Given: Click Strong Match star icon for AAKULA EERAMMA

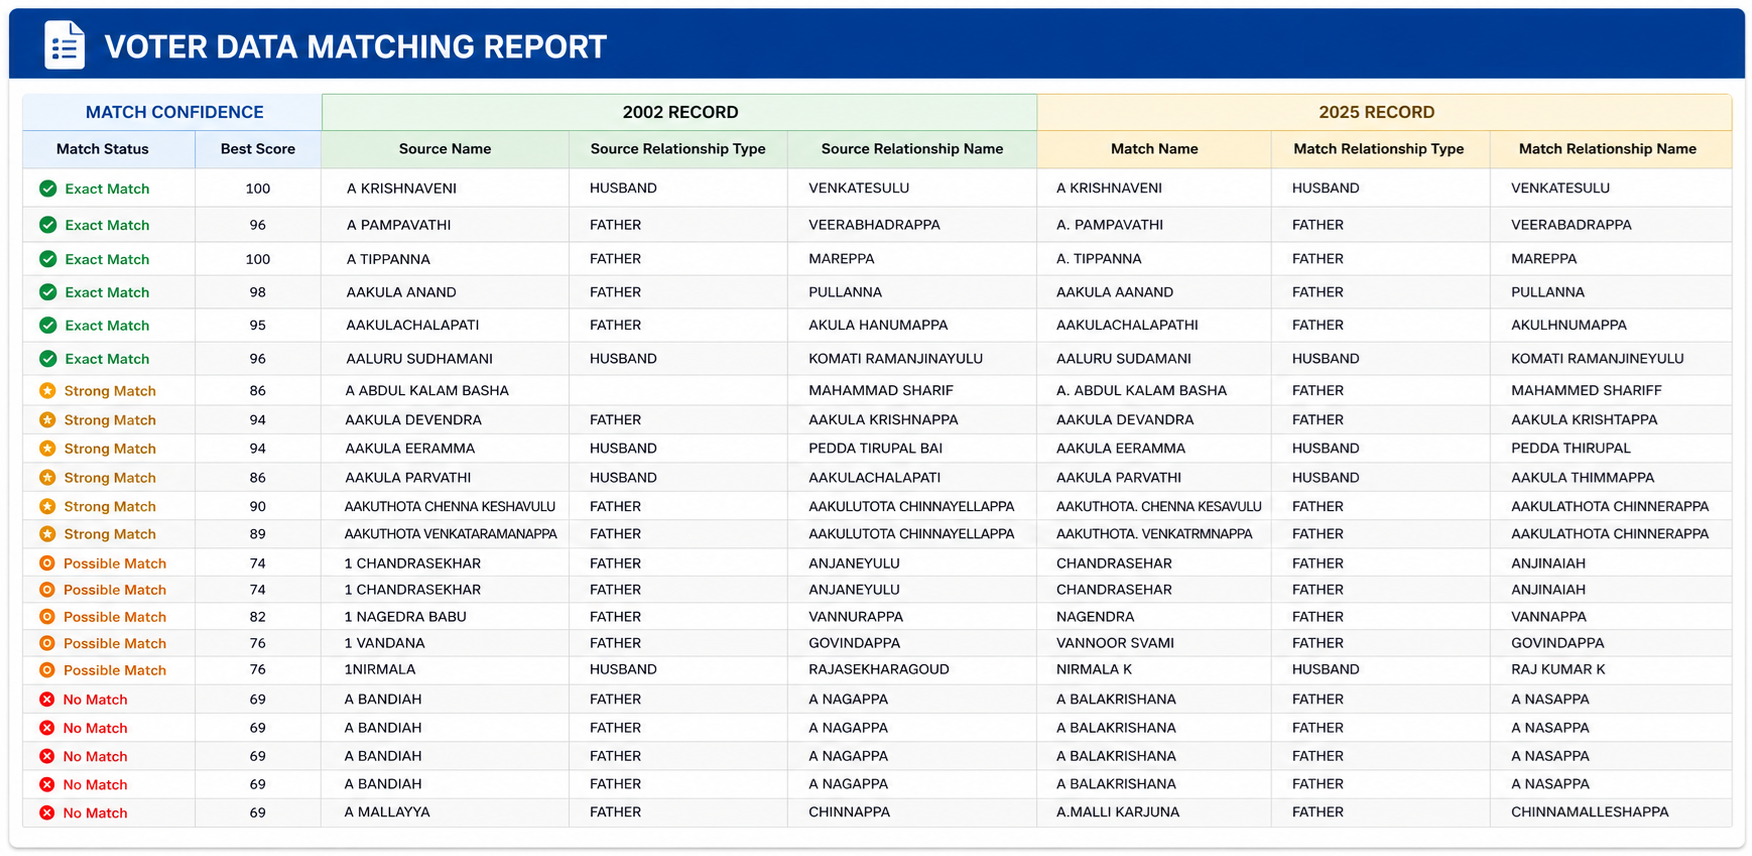Looking at the screenshot, I should (47, 448).
